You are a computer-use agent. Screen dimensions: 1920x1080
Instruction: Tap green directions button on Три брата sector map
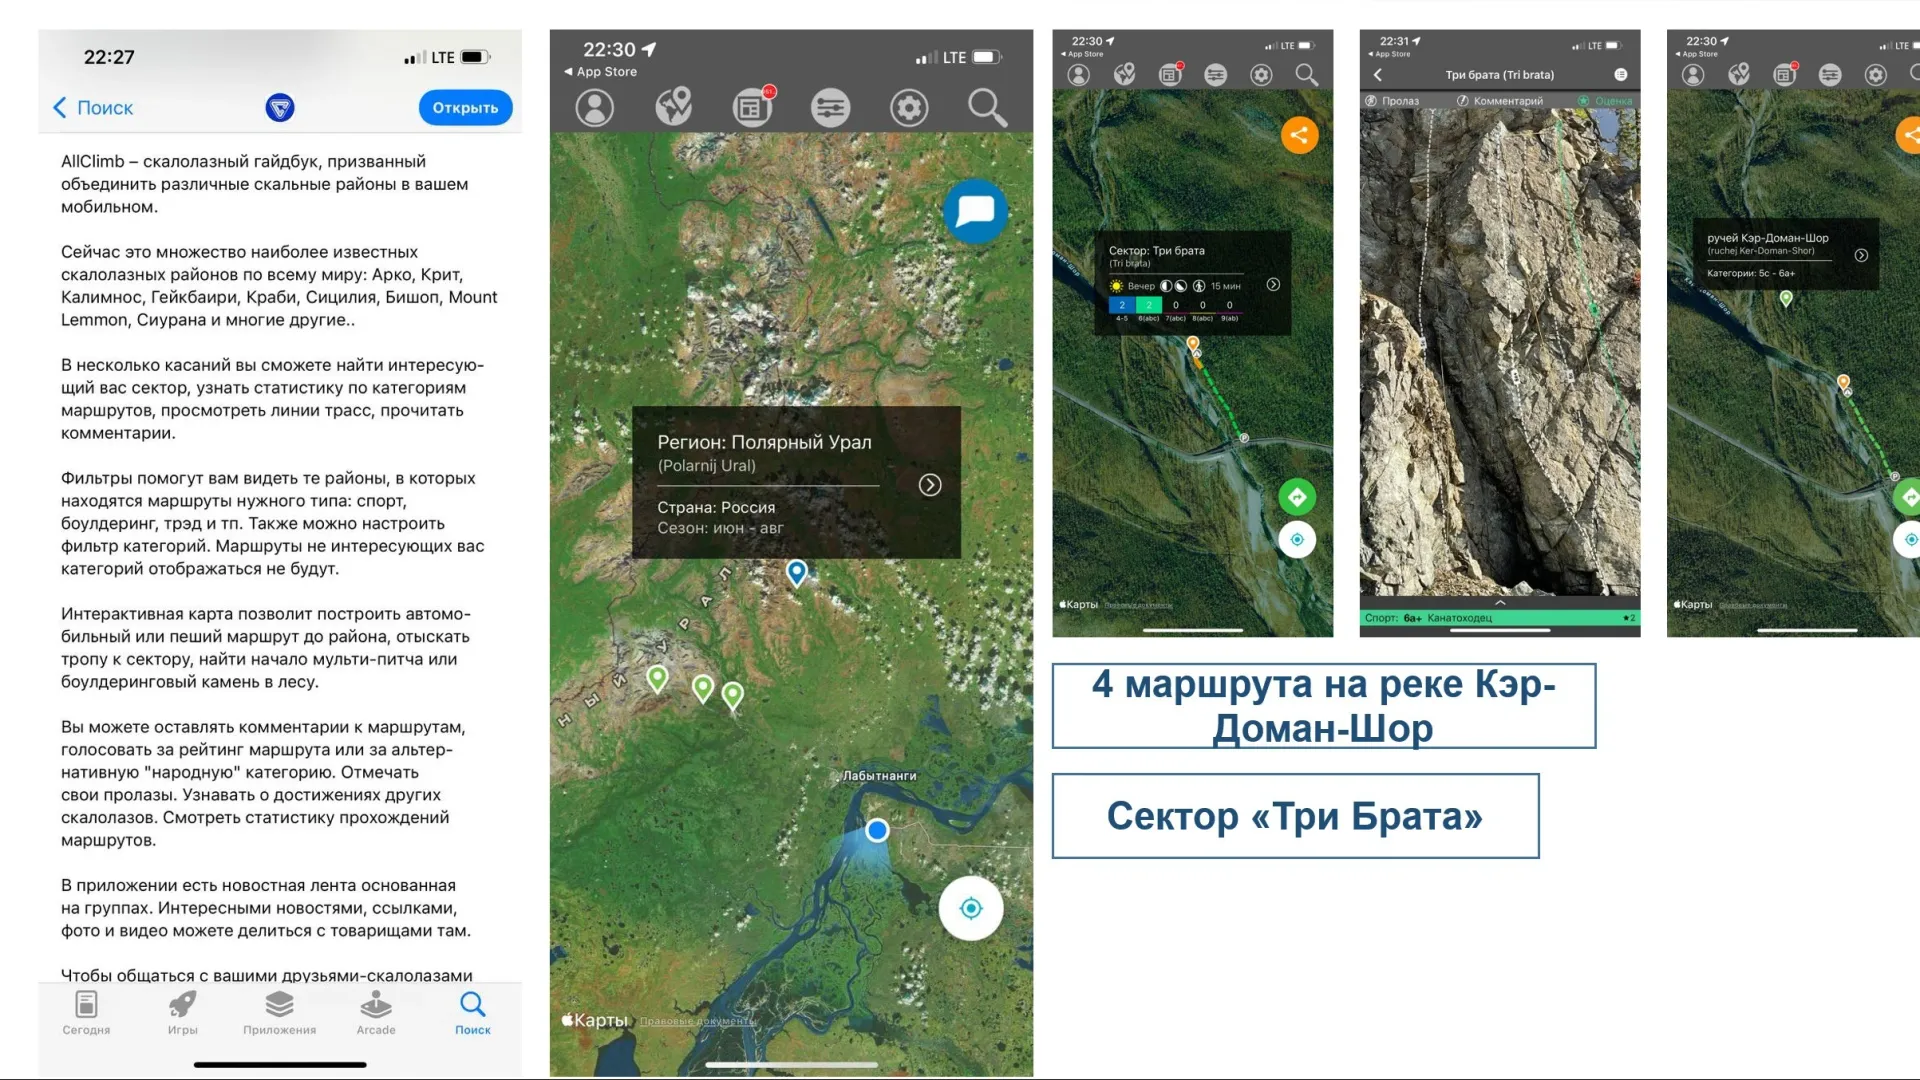click(x=1297, y=497)
